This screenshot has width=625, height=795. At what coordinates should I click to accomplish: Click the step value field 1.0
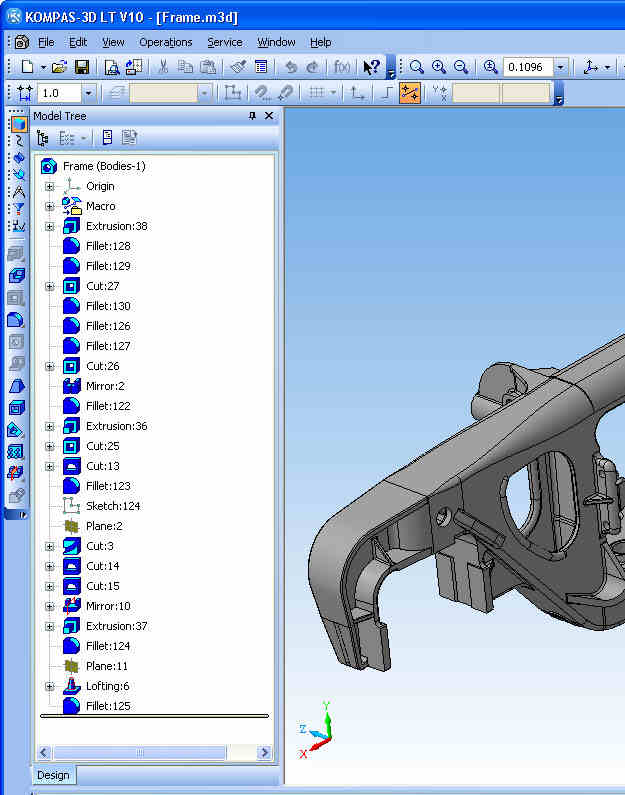[59, 93]
